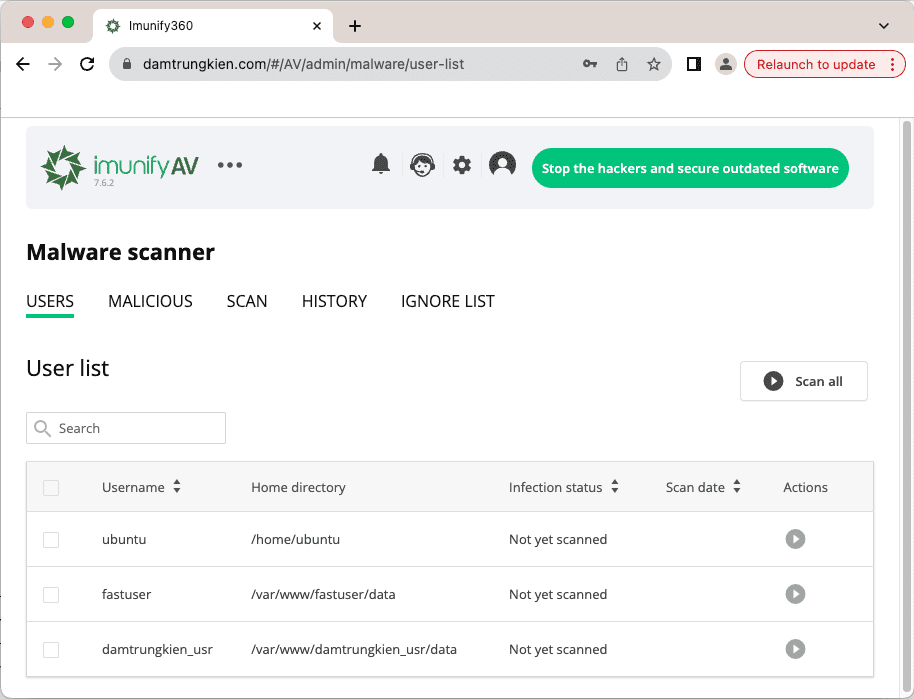
Task: Open the ellipsis menu beside the logo
Action: 230,164
